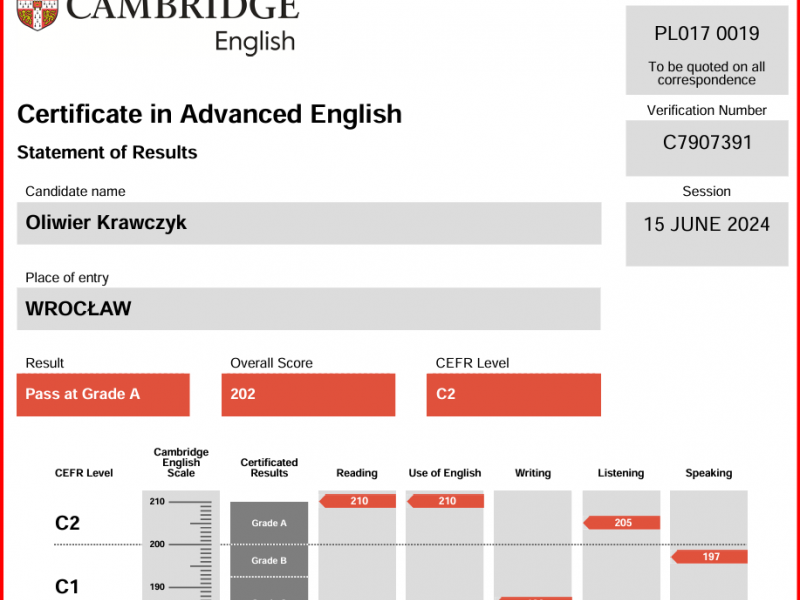The height and width of the screenshot is (600, 800).
Task: Click the Speaking score marker 197
Action: (x=710, y=557)
